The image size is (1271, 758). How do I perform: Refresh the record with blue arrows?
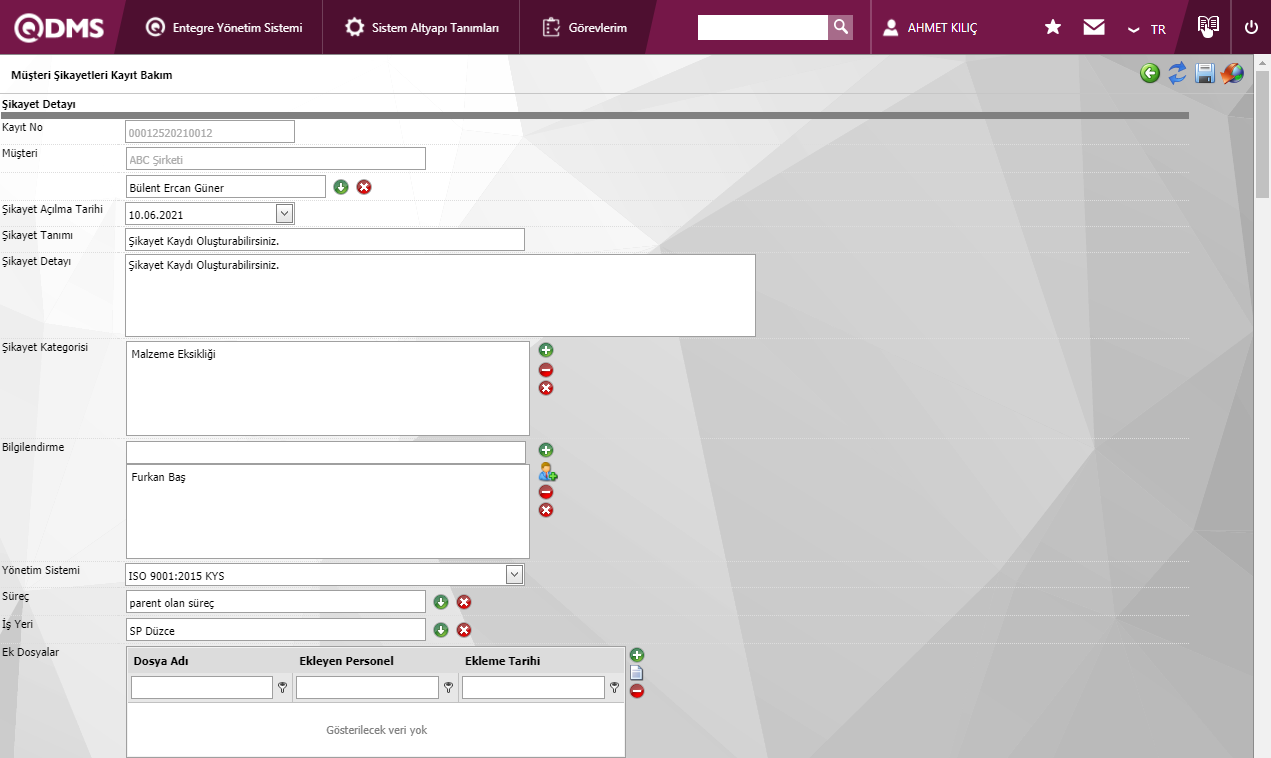(1178, 73)
